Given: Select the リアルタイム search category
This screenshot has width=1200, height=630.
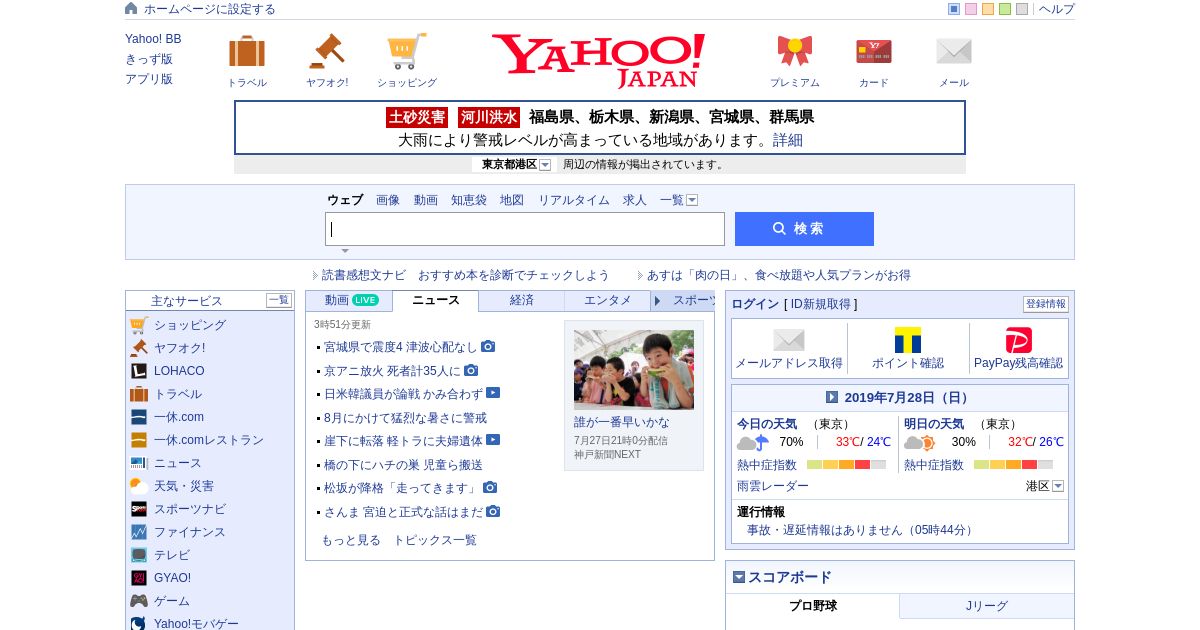Looking at the screenshot, I should (x=574, y=200).
